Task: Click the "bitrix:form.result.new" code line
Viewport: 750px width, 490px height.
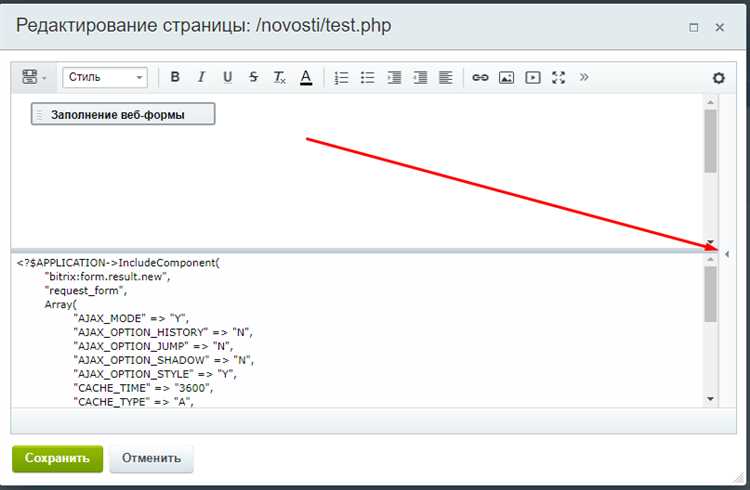Action: [107, 277]
